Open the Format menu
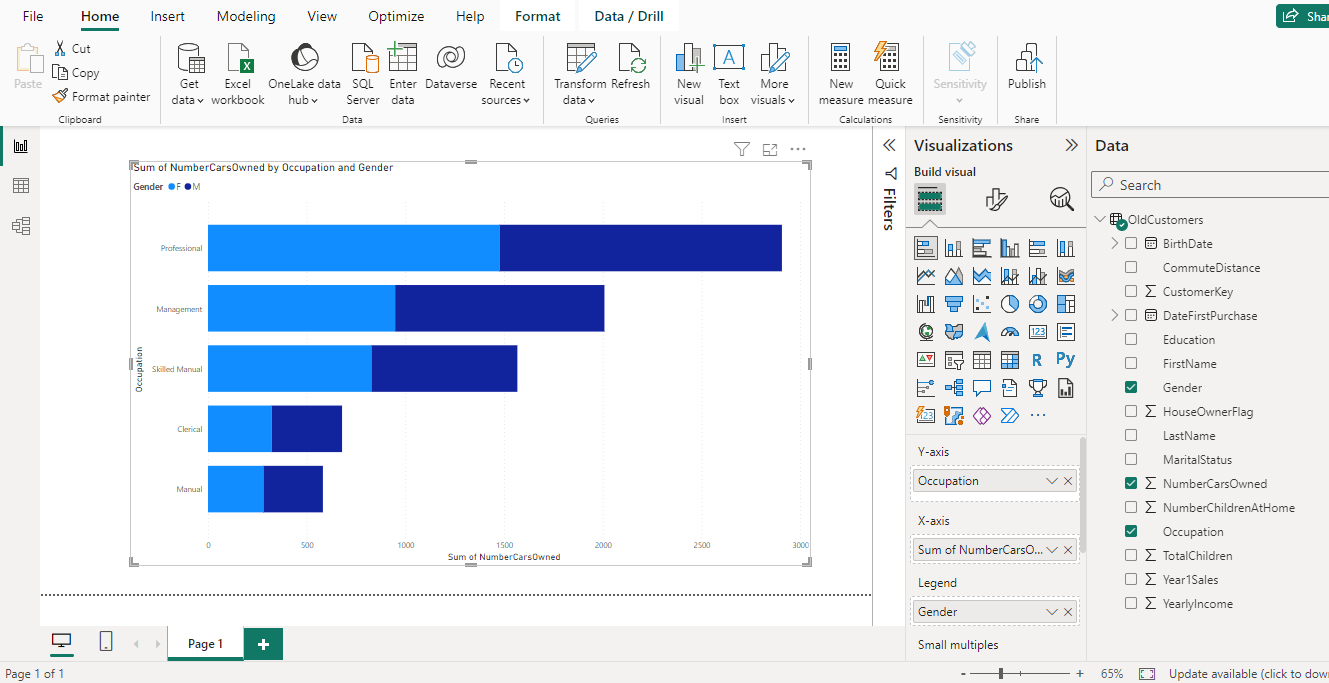Image resolution: width=1329 pixels, height=683 pixels. (x=537, y=16)
